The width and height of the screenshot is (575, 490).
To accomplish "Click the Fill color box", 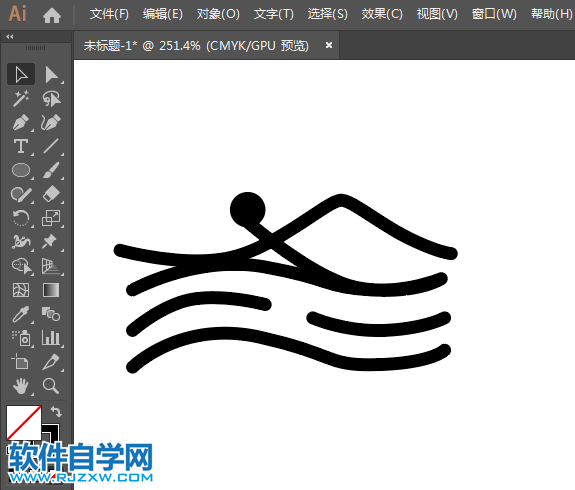I will (24, 423).
